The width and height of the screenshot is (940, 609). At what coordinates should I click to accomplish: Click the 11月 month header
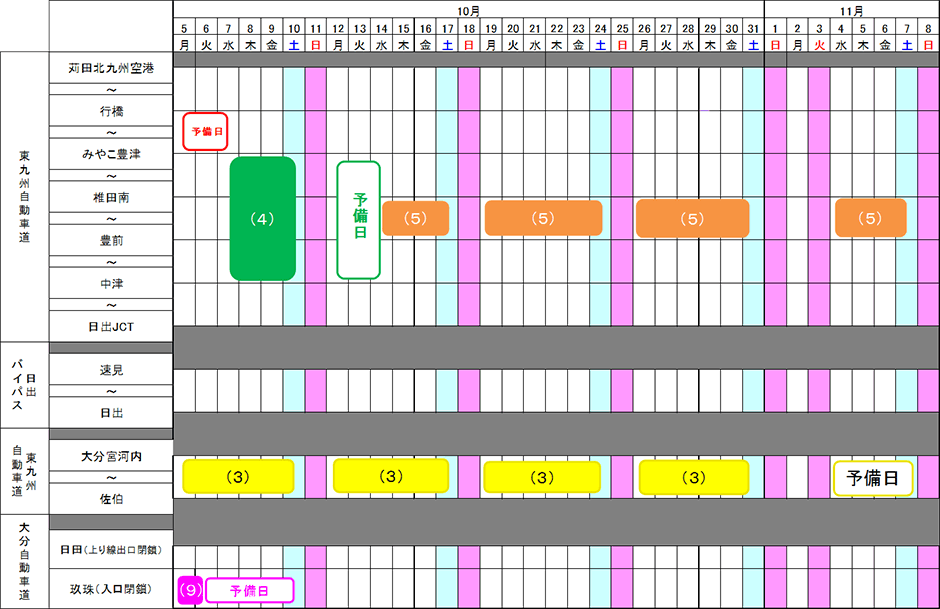(851, 11)
